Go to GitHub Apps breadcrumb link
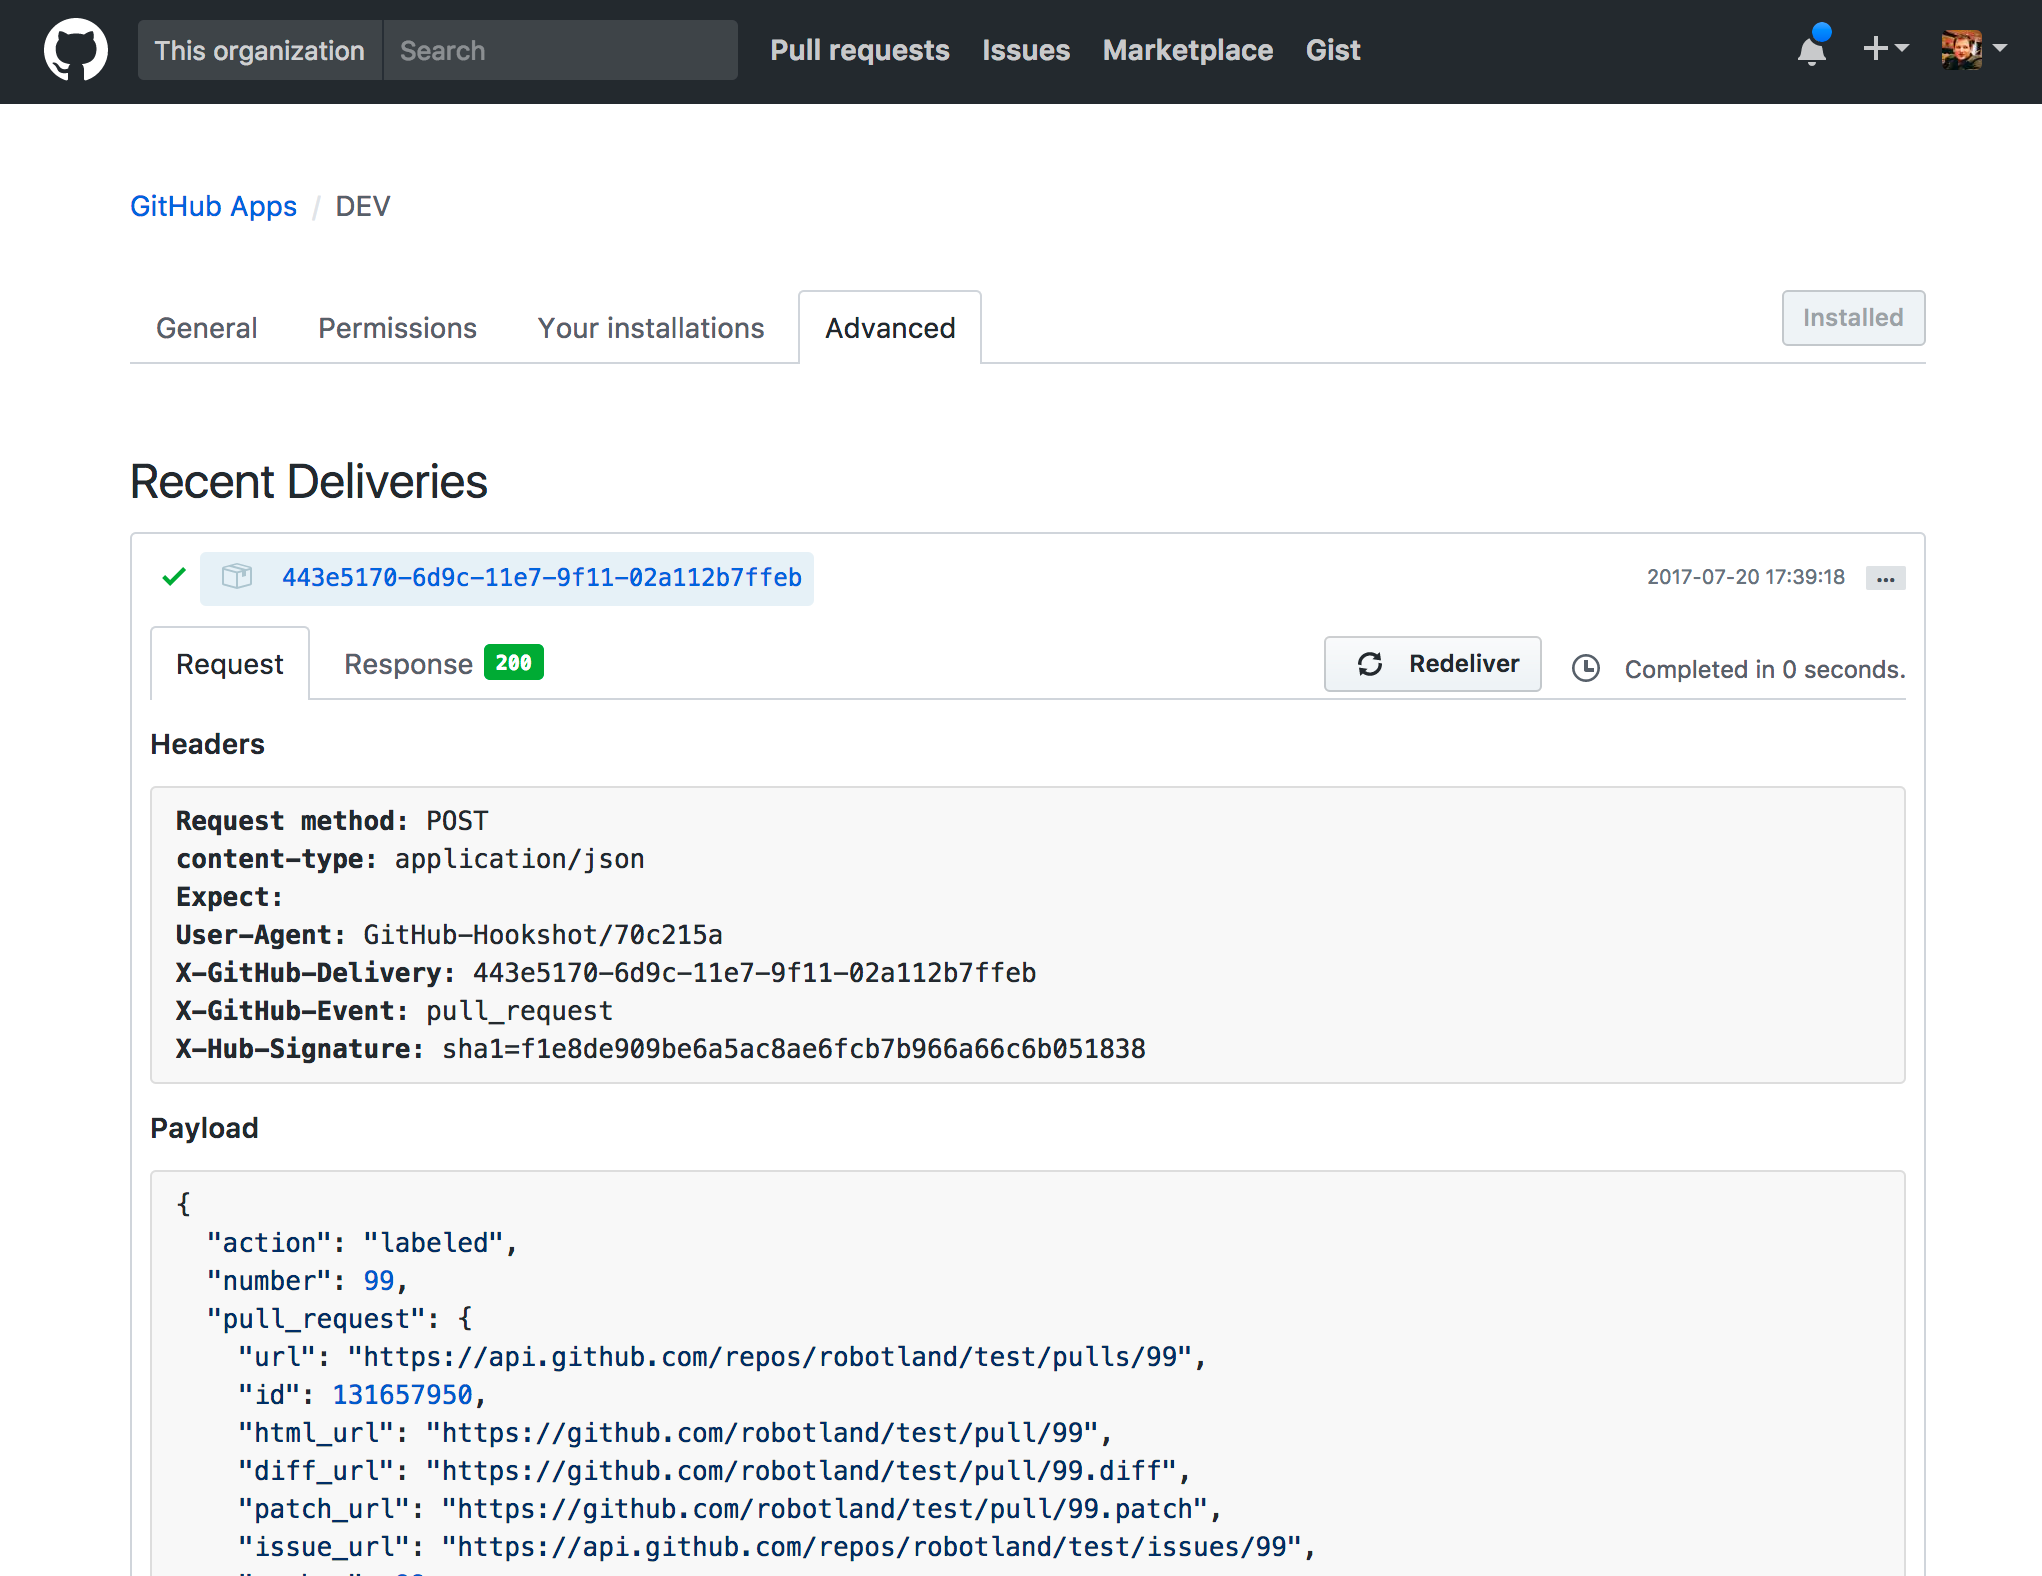This screenshot has height=1576, width=2042. tap(213, 206)
